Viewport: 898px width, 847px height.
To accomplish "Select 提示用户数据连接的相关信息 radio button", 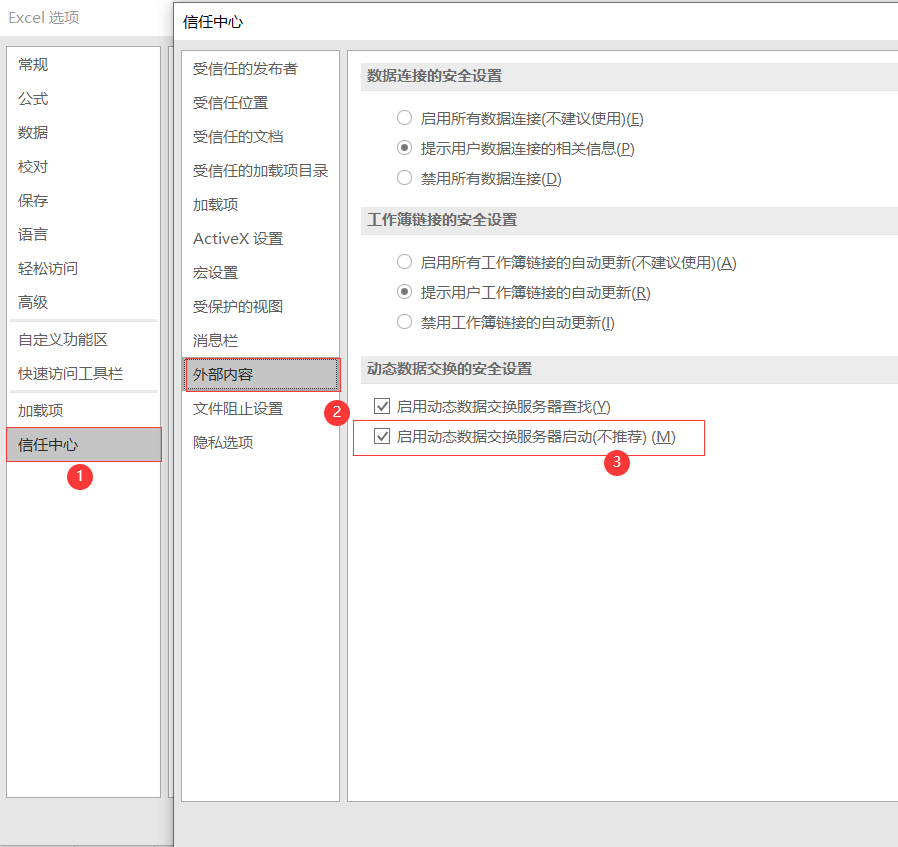I will 404,148.
